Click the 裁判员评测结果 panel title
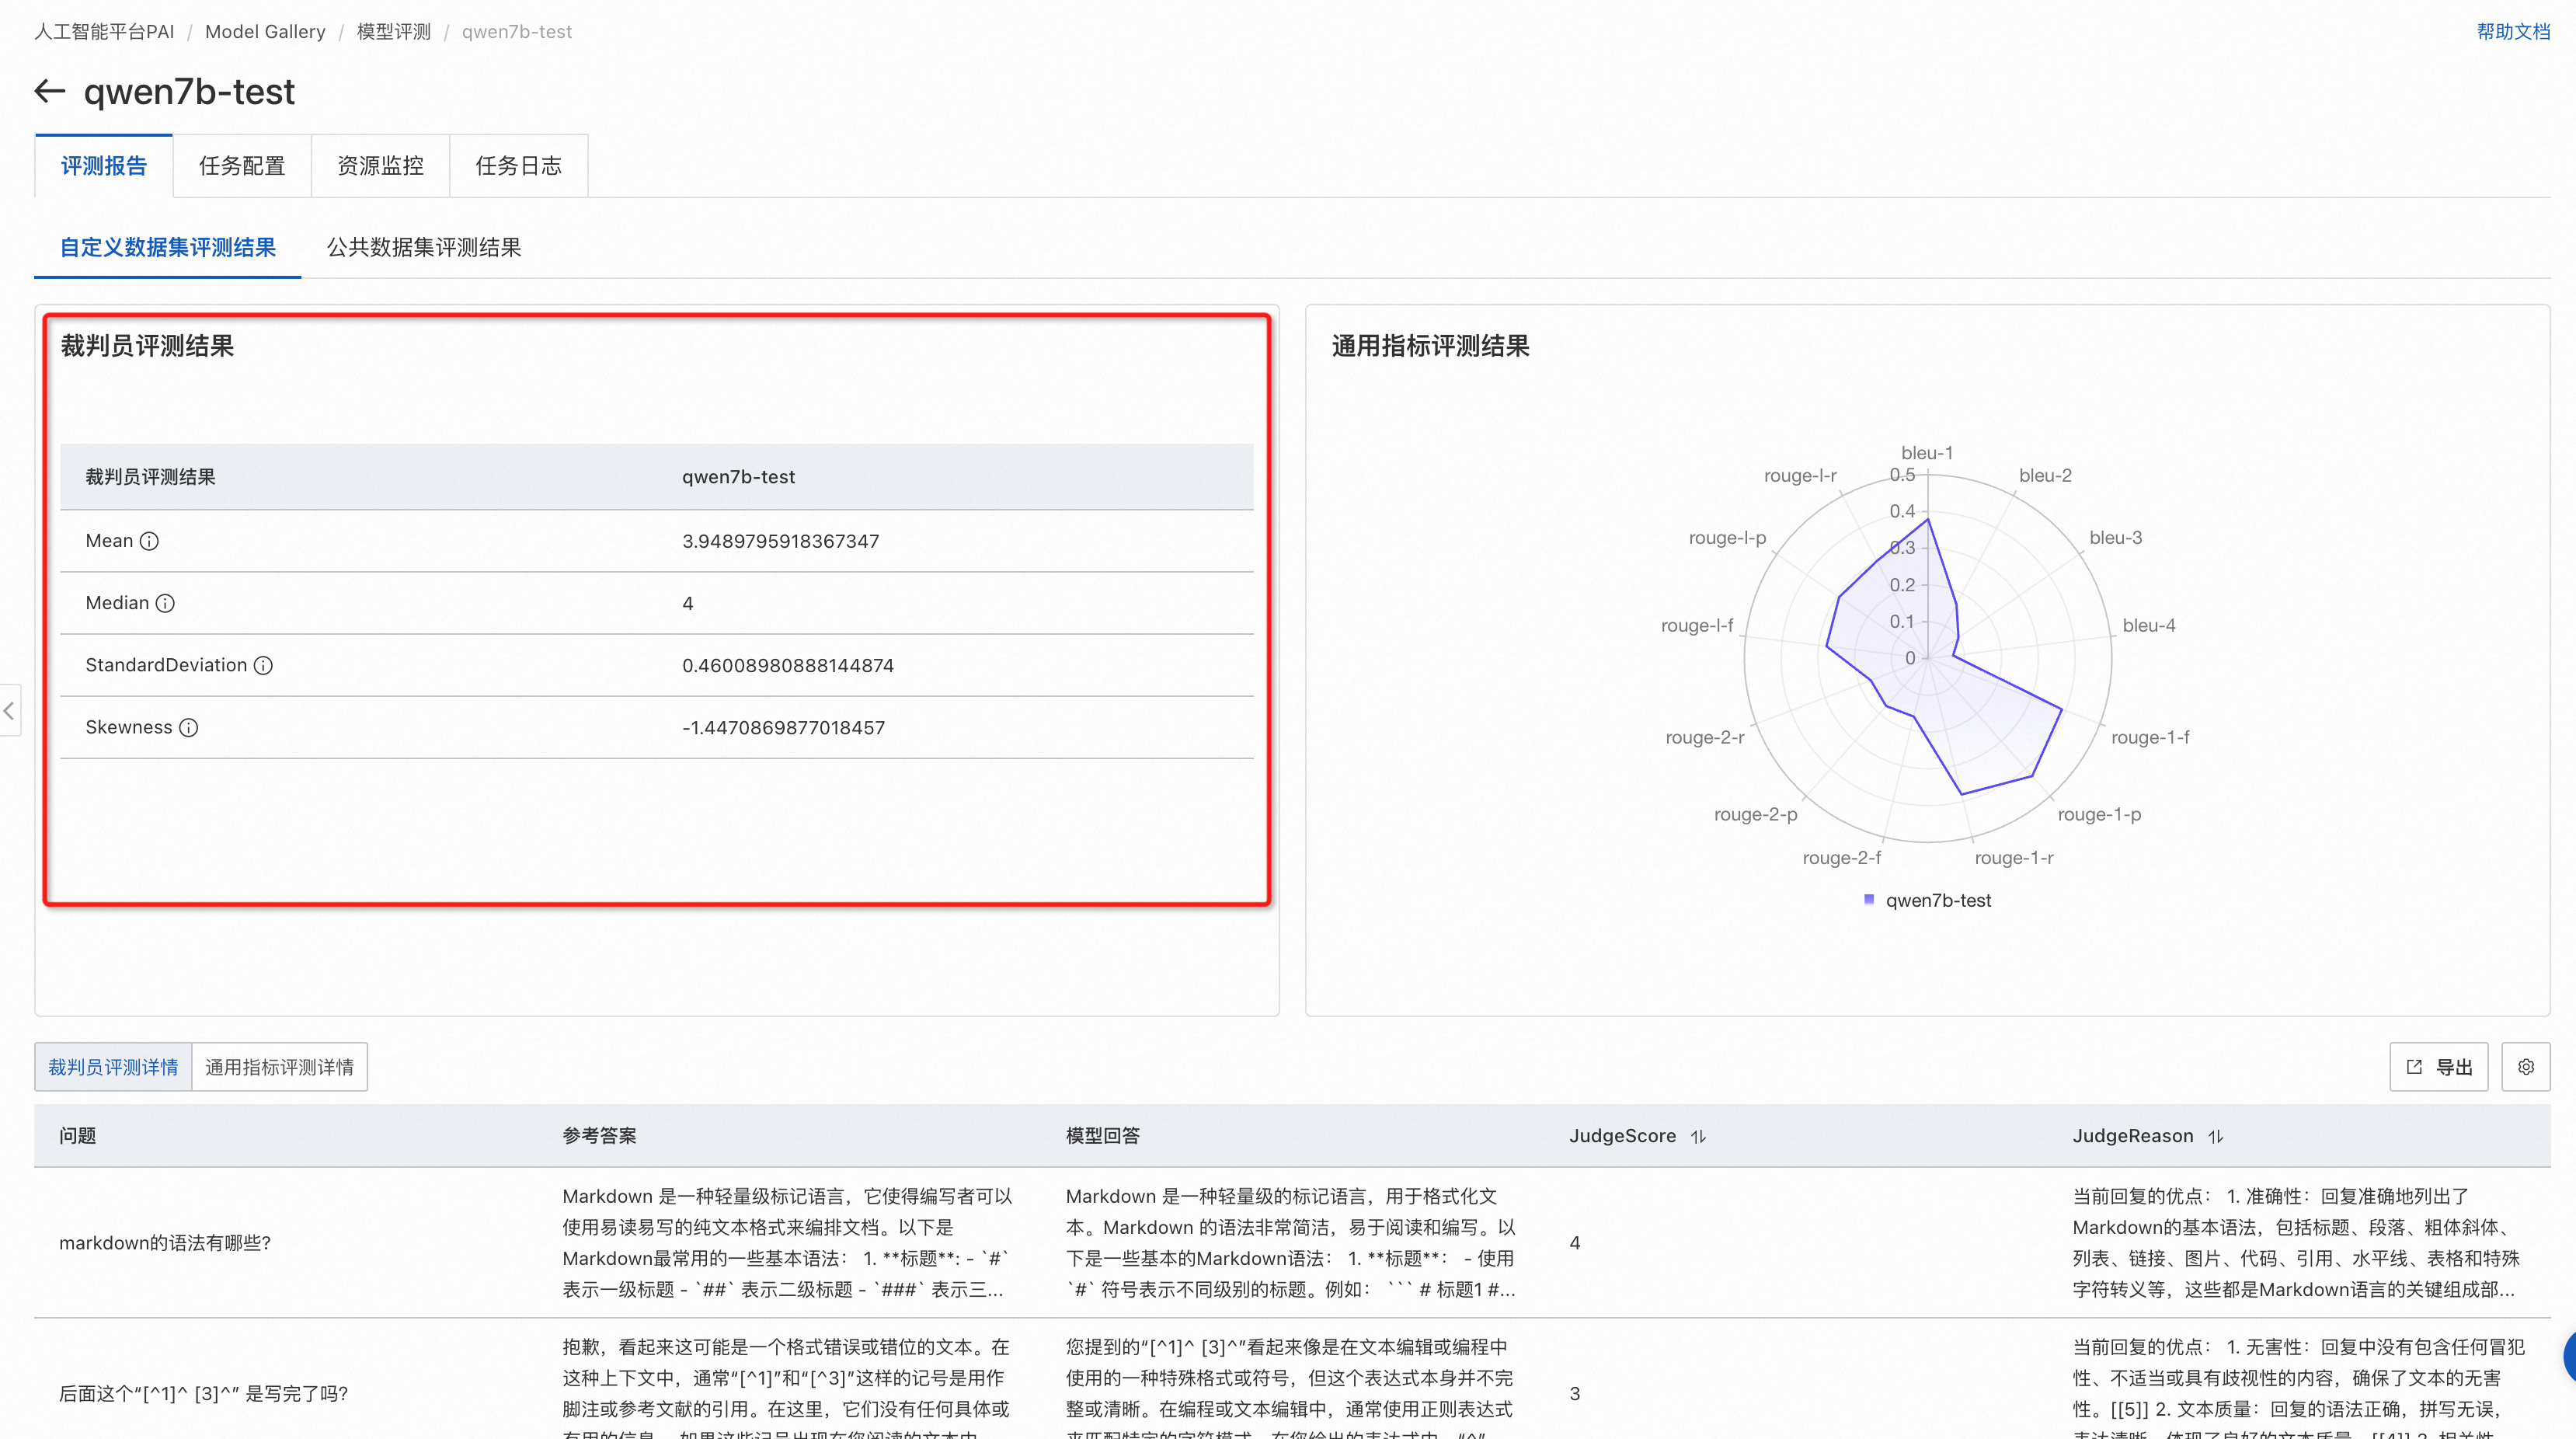 147,346
